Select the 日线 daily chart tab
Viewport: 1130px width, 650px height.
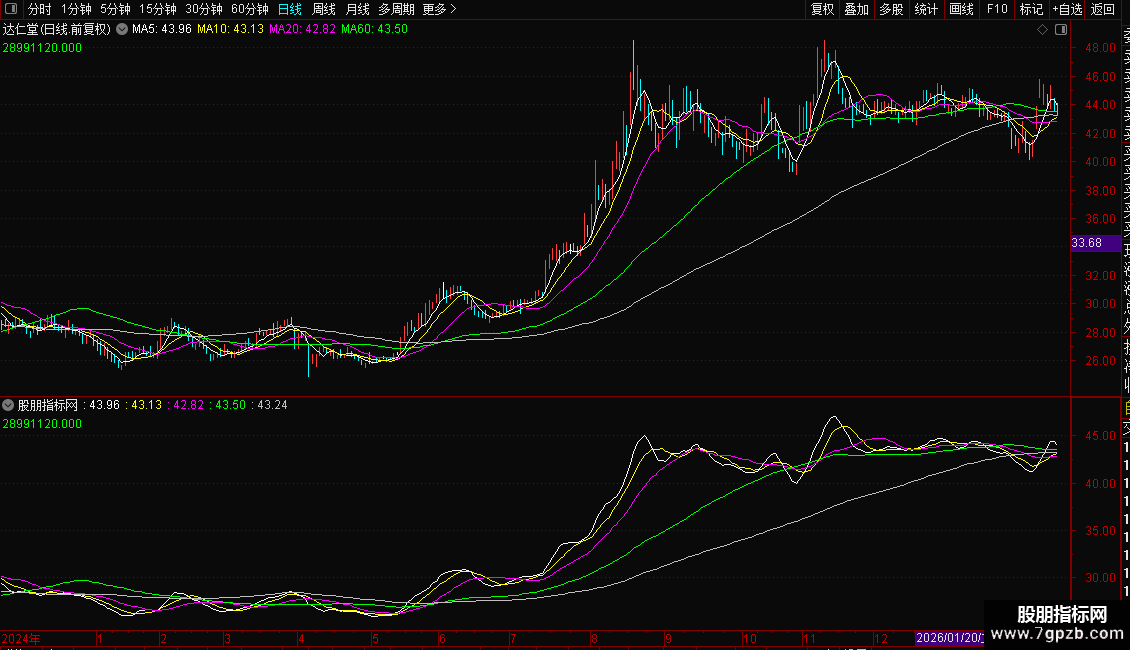pos(290,9)
